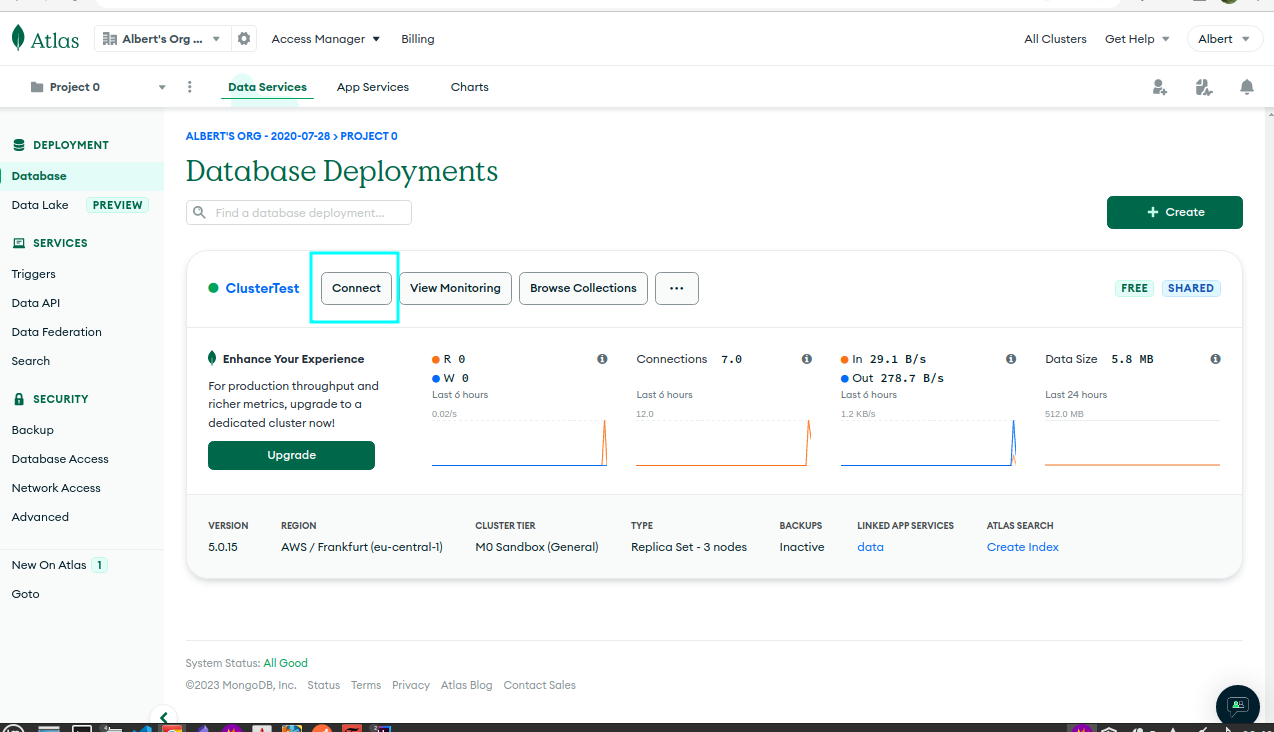Screen dimensions: 1274x732
Task: Click the SHARED badge on the cluster
Action: coord(1191,288)
